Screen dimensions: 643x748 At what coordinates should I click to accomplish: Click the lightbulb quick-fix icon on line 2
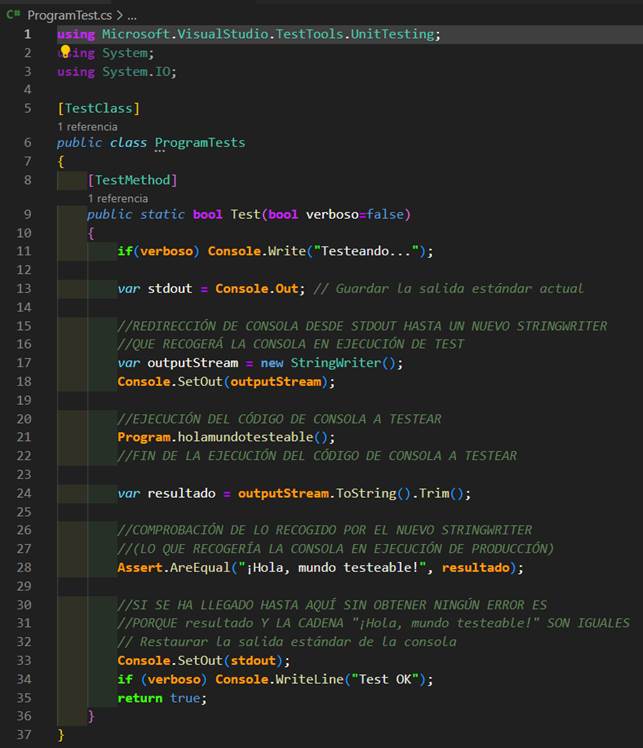point(65,51)
